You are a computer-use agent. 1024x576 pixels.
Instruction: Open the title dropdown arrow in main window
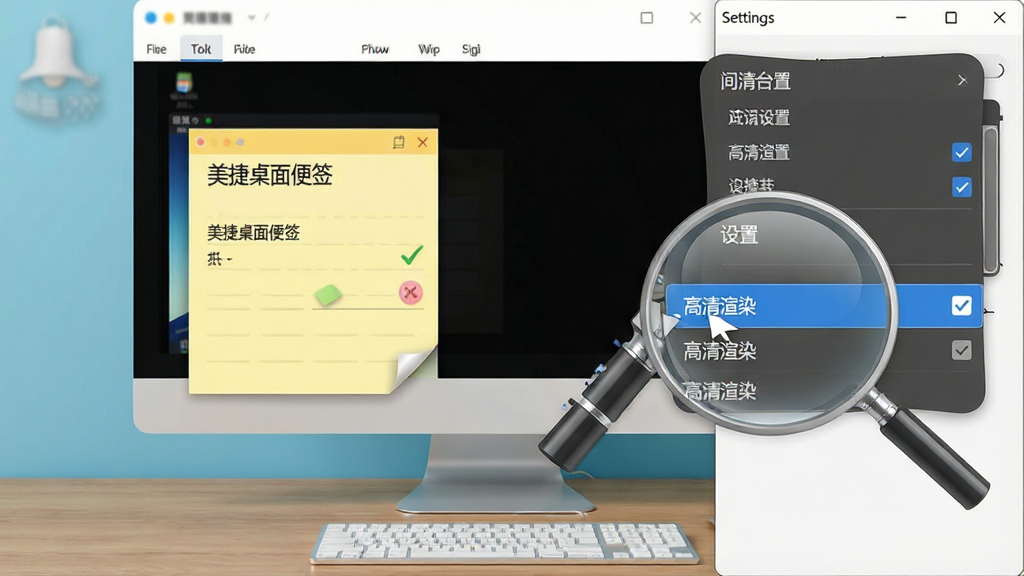pos(251,18)
